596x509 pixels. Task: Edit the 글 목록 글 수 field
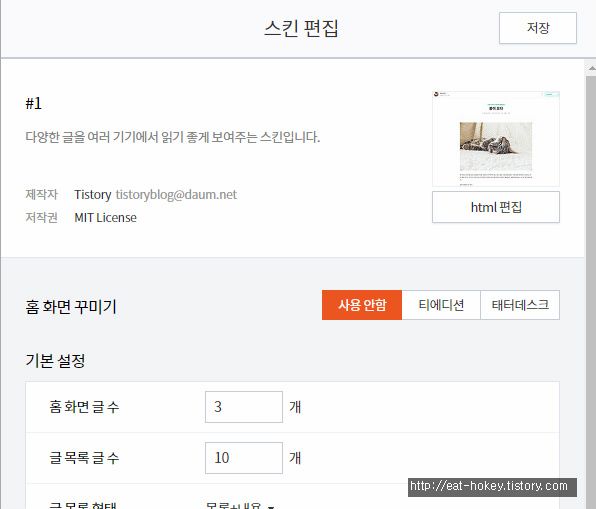(x=244, y=458)
